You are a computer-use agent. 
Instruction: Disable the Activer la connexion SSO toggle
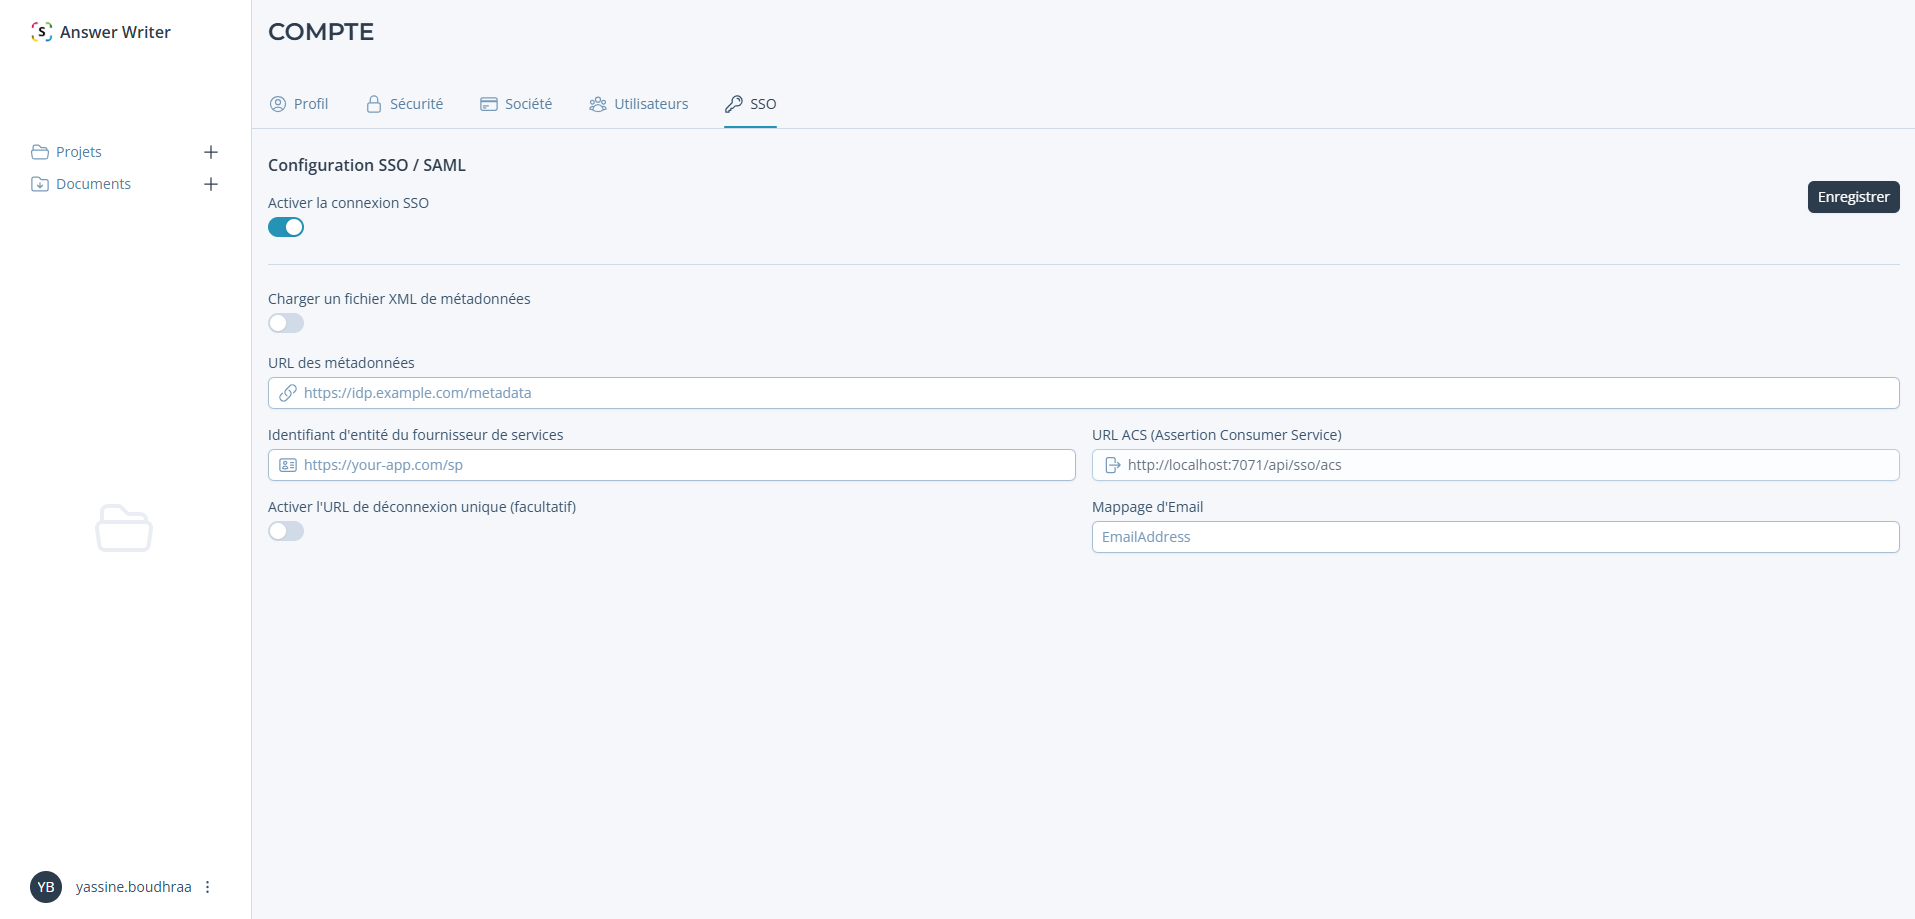pyautogui.click(x=286, y=227)
